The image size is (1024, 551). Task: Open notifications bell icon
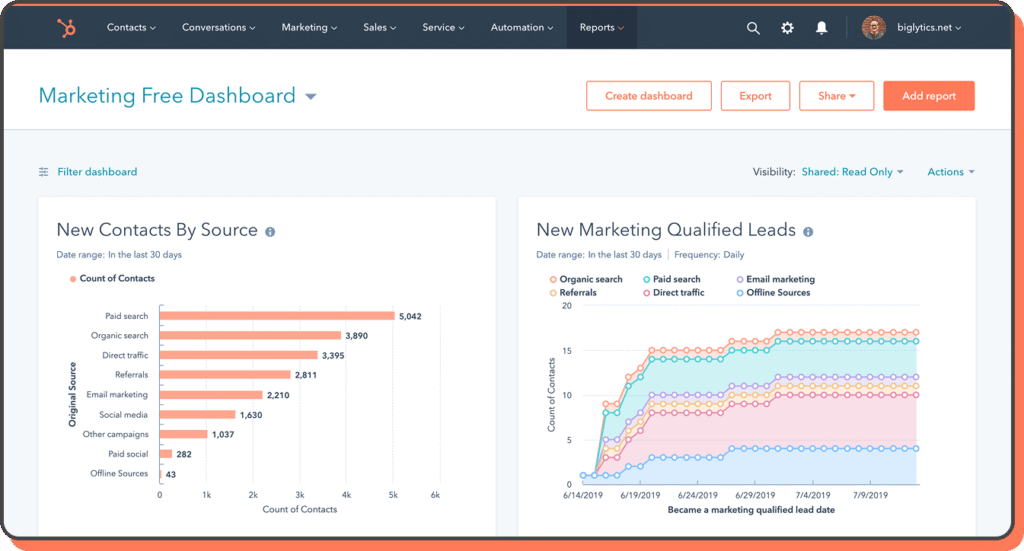pos(821,28)
